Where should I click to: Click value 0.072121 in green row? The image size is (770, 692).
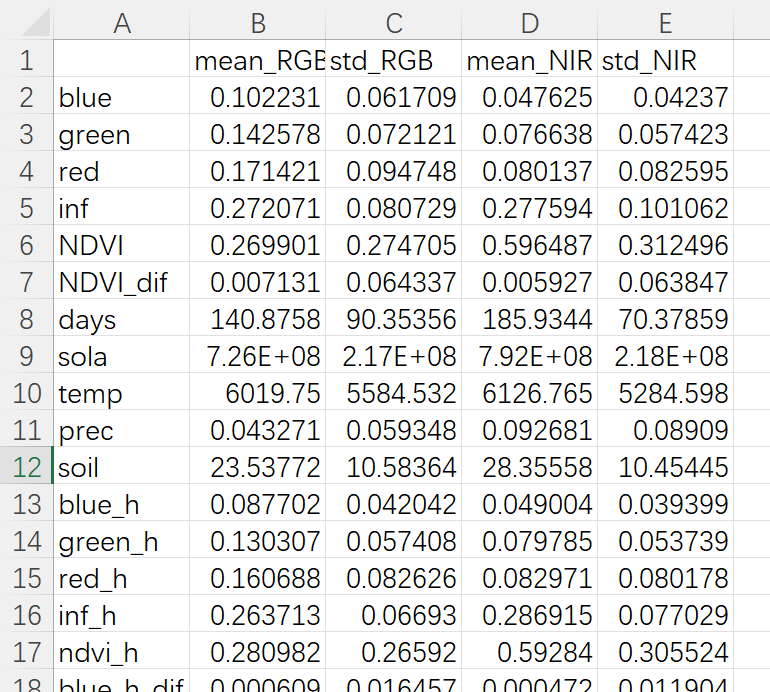click(393, 134)
